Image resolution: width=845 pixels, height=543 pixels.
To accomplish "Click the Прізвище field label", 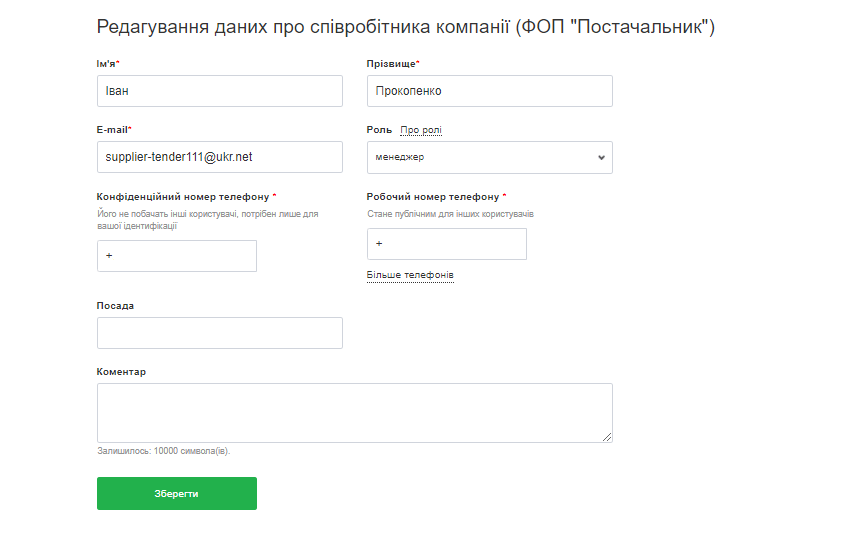I will pos(392,64).
